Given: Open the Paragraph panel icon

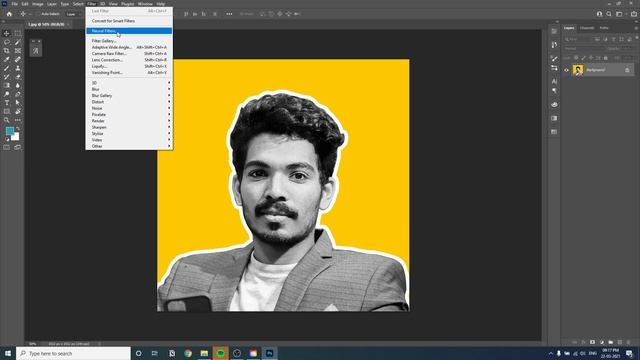Looking at the screenshot, I should 554,91.
